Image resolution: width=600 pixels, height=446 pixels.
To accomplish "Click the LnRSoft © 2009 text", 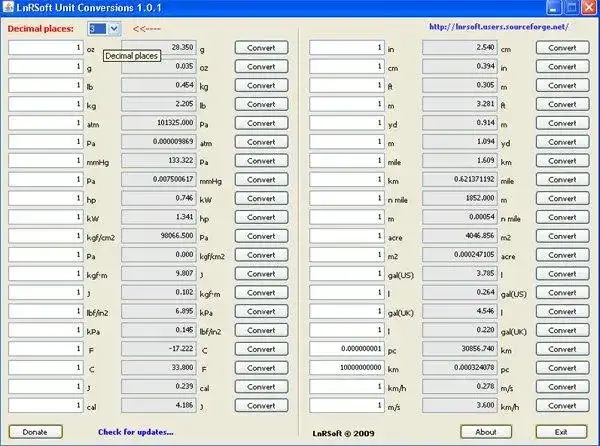I will (x=343, y=433).
